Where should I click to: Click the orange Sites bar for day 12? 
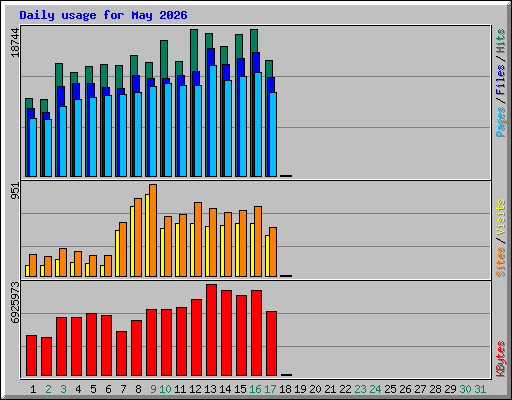pyautogui.click(x=198, y=239)
